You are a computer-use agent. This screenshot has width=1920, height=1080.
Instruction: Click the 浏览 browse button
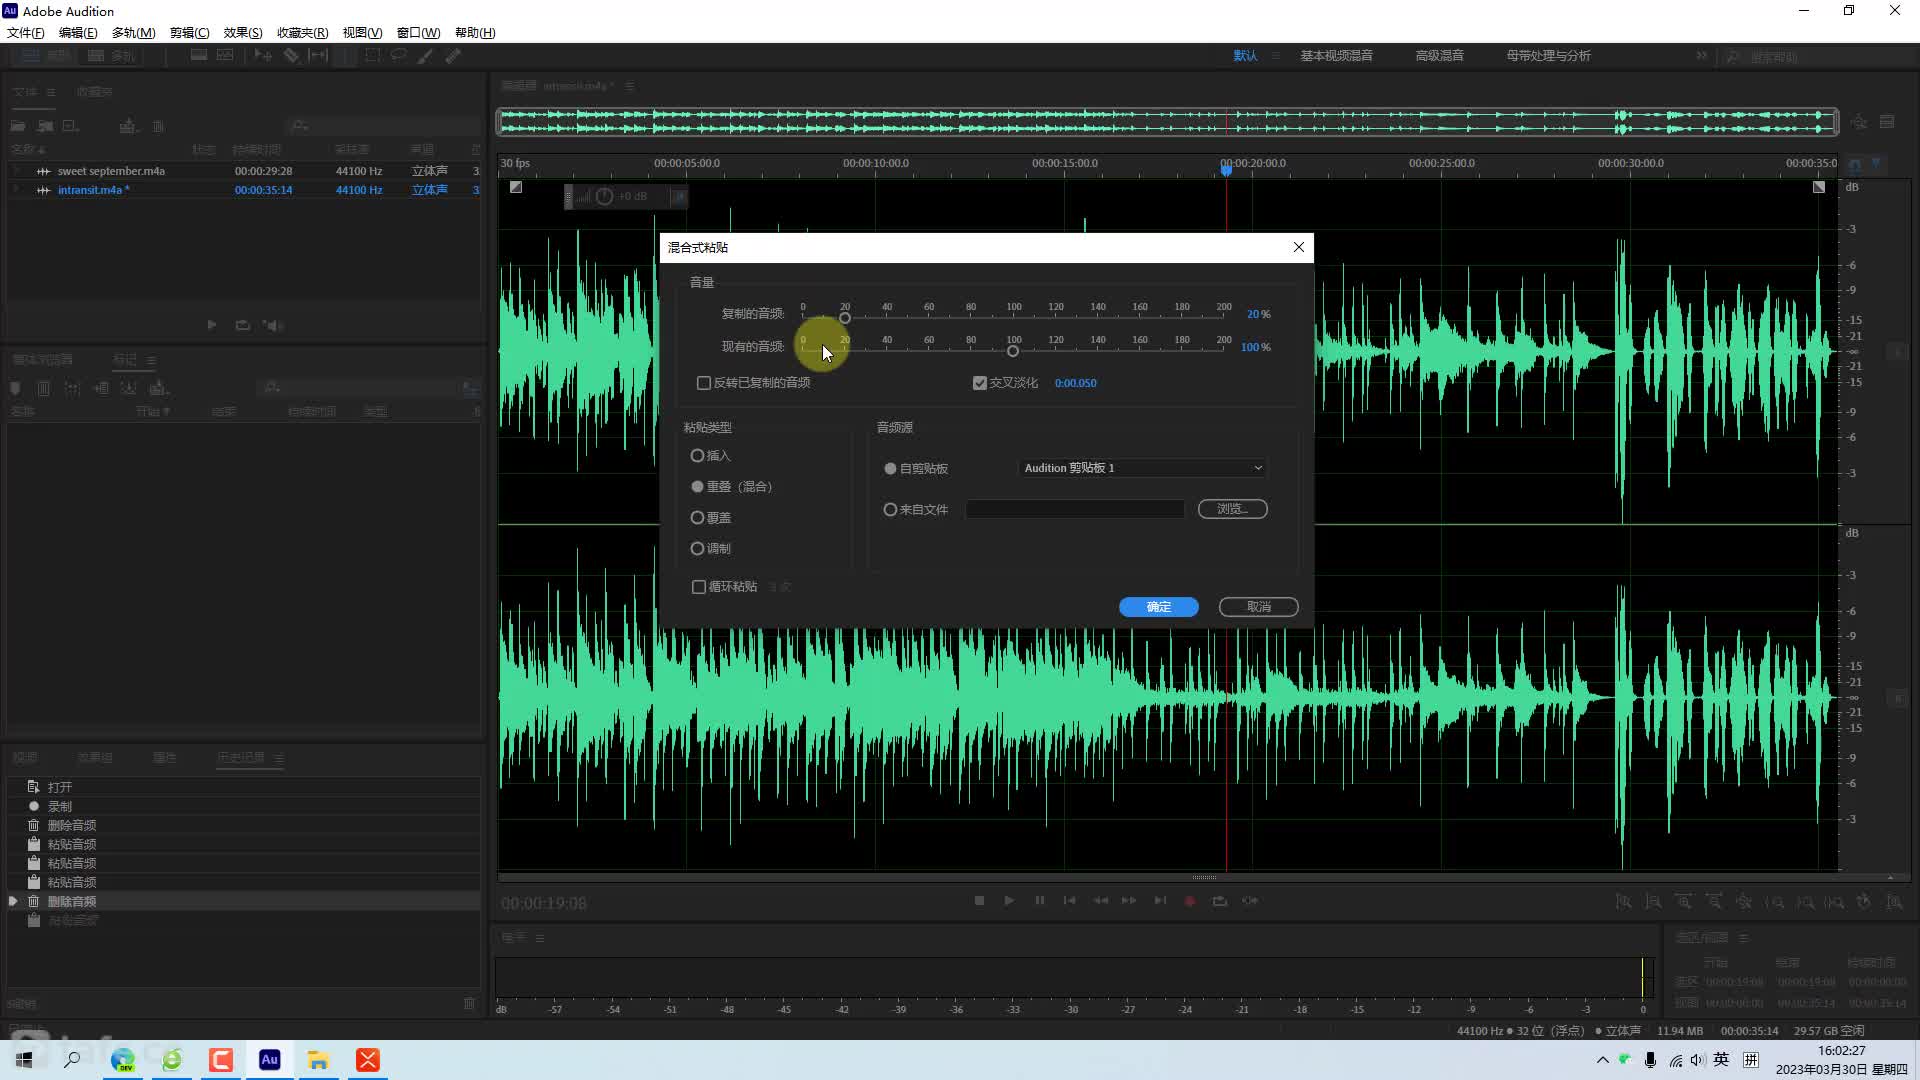coord(1232,509)
